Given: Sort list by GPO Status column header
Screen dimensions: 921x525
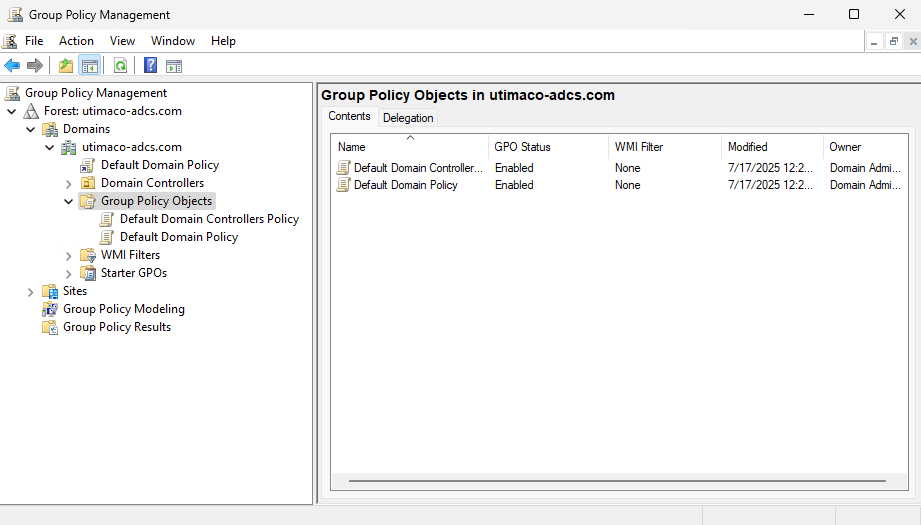Looking at the screenshot, I should (x=522, y=147).
